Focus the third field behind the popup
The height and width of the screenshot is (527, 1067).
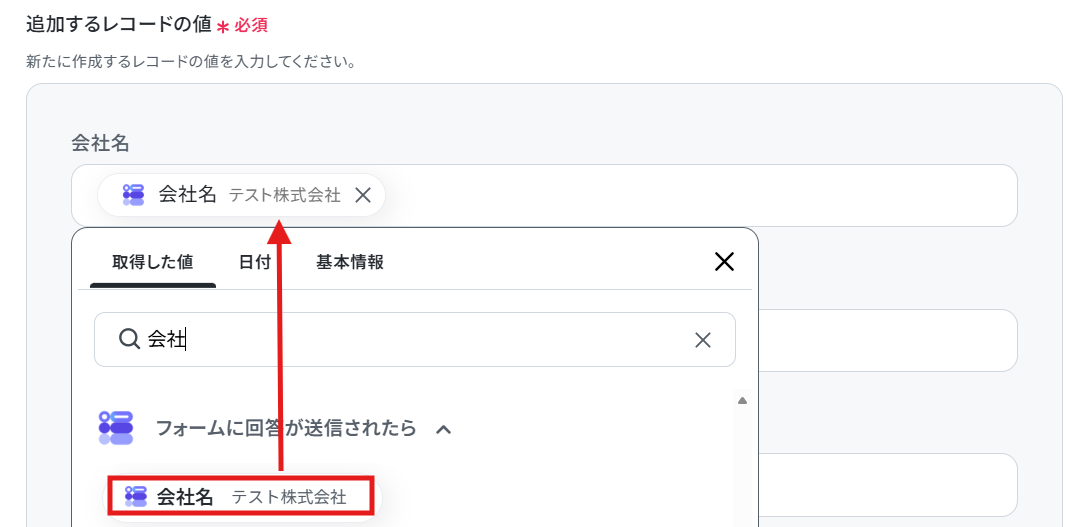(x=887, y=485)
